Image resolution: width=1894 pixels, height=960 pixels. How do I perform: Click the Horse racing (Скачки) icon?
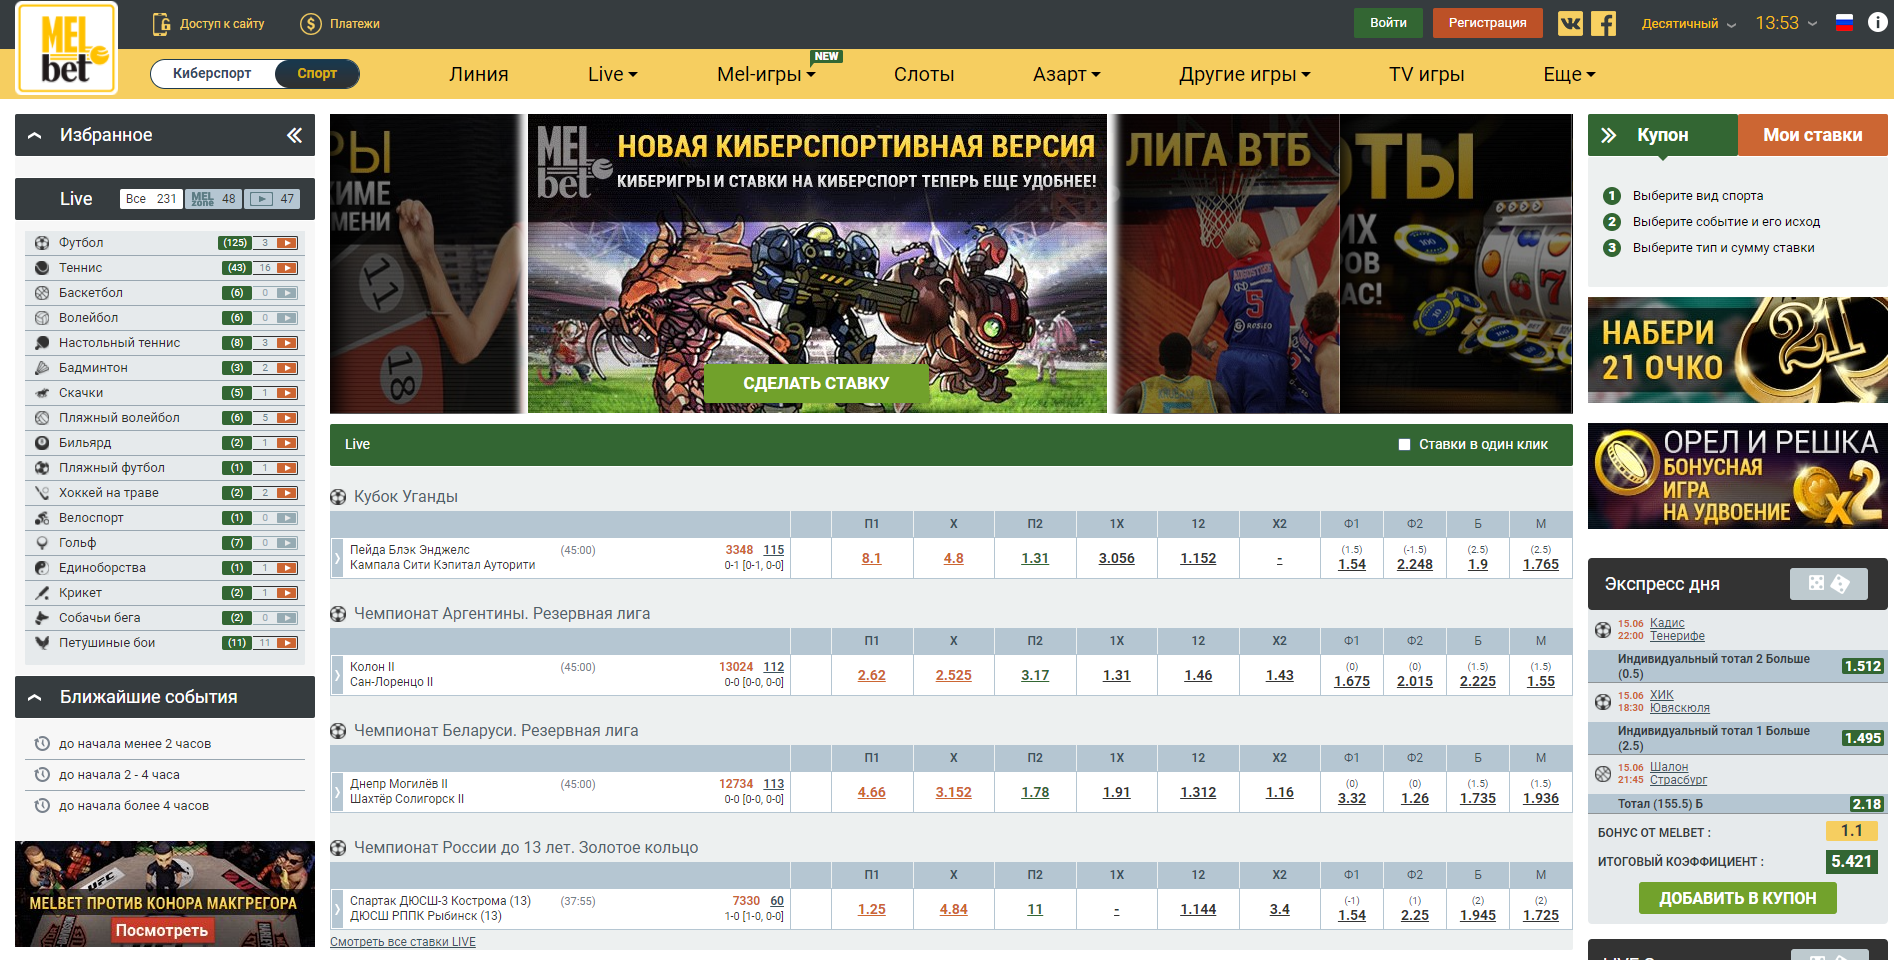(42, 393)
